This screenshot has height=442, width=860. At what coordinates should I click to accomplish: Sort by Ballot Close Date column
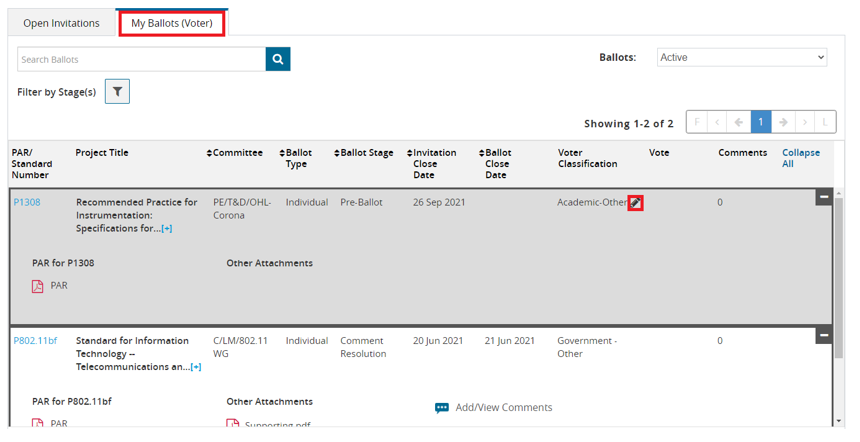[x=495, y=164]
